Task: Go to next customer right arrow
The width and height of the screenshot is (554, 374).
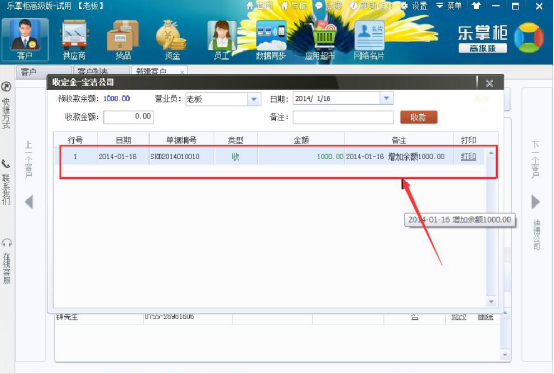Action: click(x=536, y=202)
